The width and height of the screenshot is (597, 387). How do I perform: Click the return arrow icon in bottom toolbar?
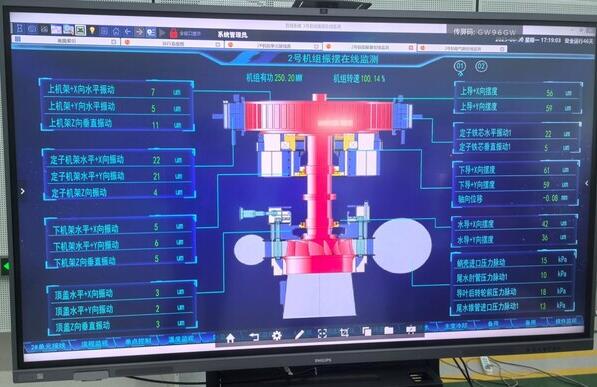254,336
